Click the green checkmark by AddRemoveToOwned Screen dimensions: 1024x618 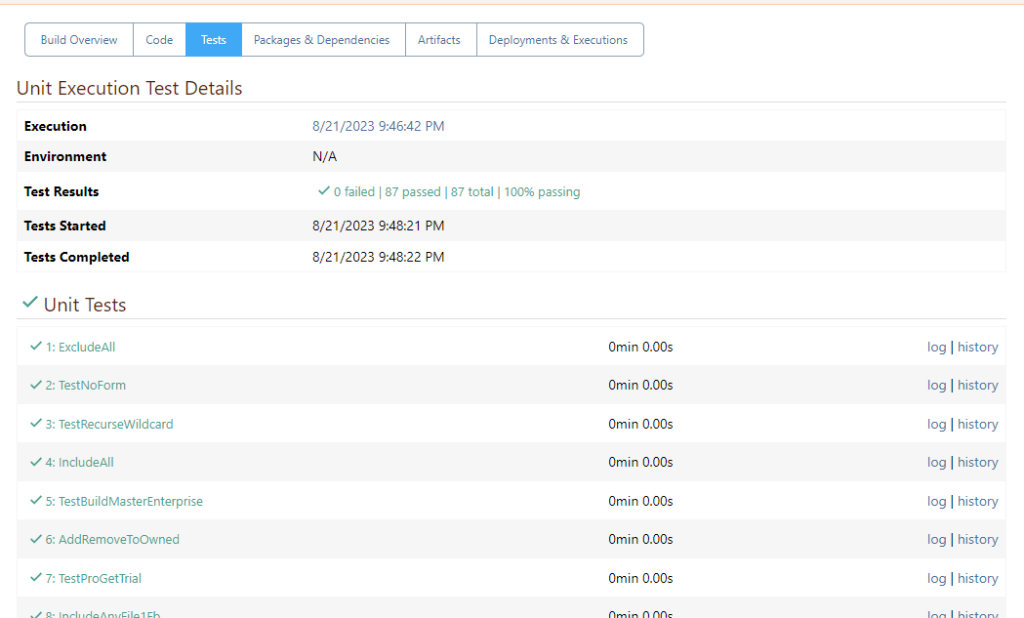point(36,539)
